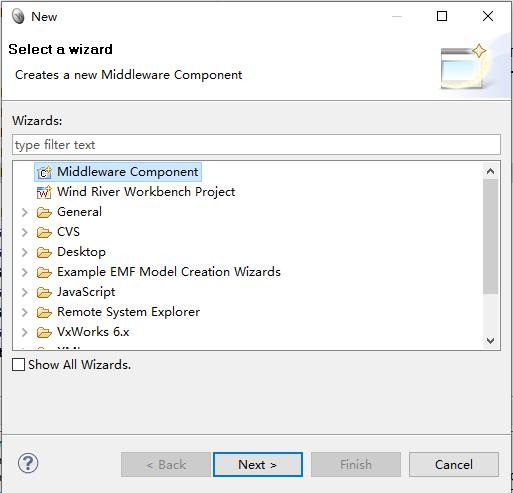Image resolution: width=513 pixels, height=493 pixels.
Task: Select the Wind River Workbench Project label
Action: click(146, 192)
